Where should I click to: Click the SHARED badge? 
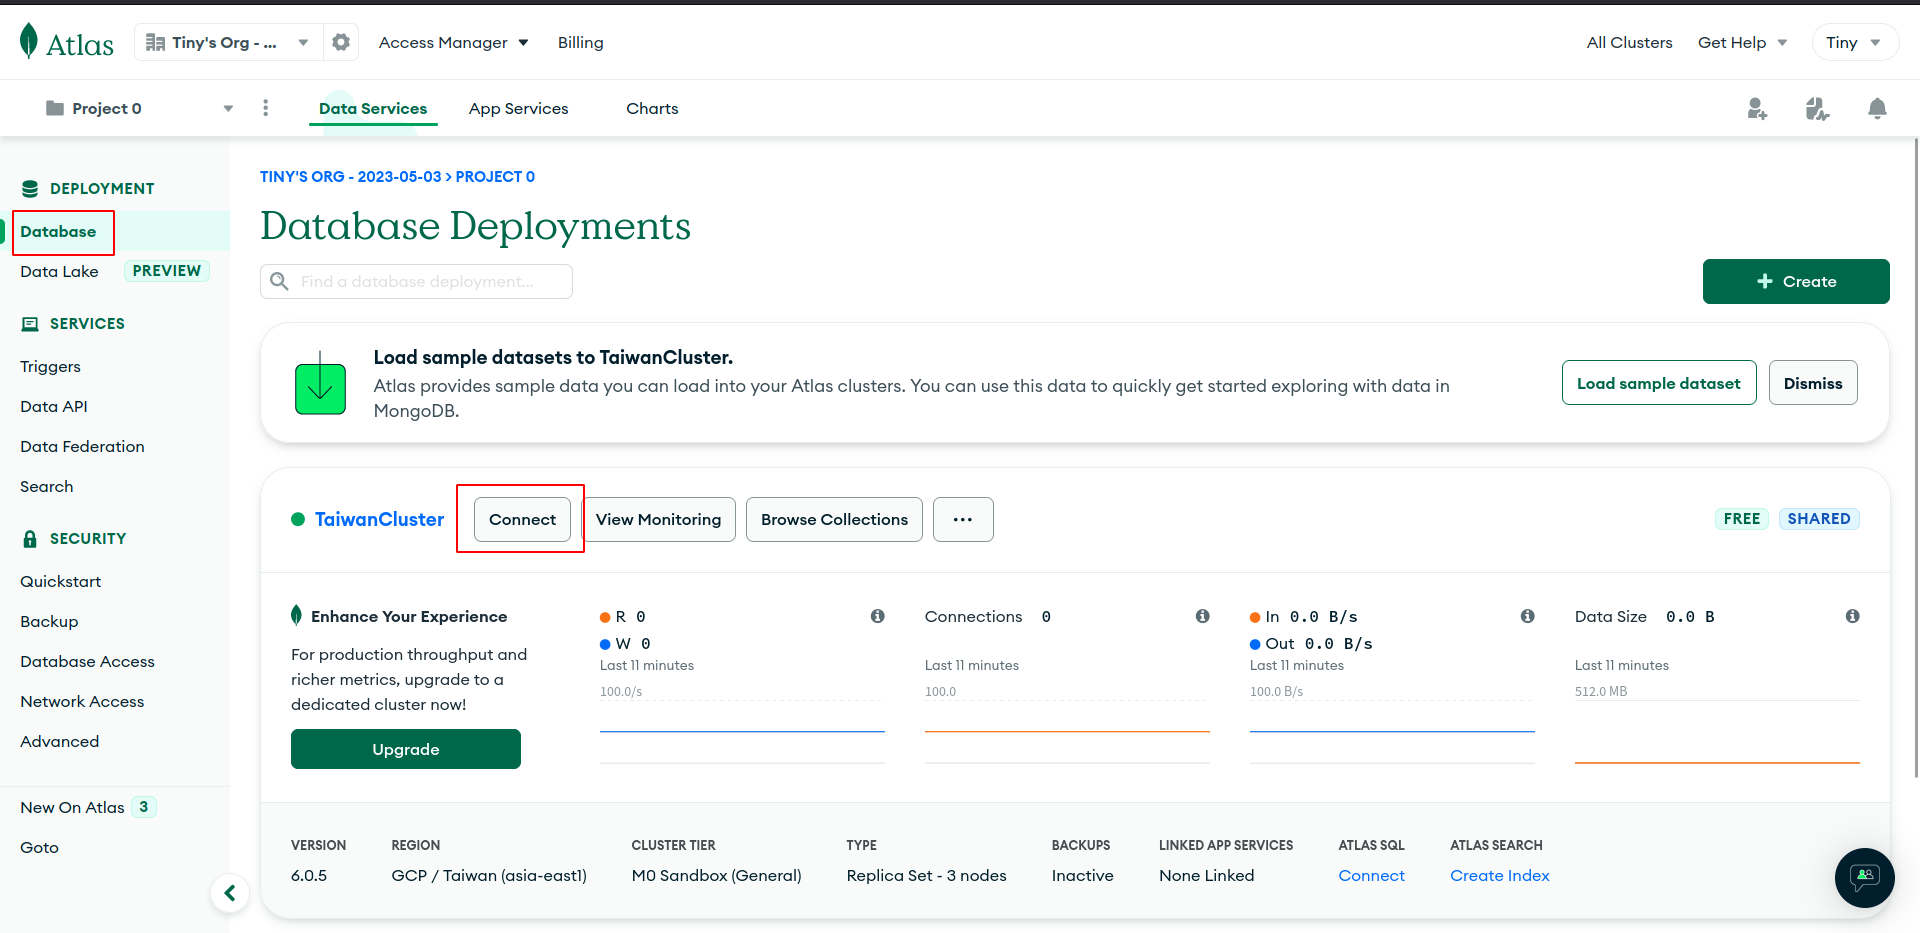click(x=1818, y=518)
